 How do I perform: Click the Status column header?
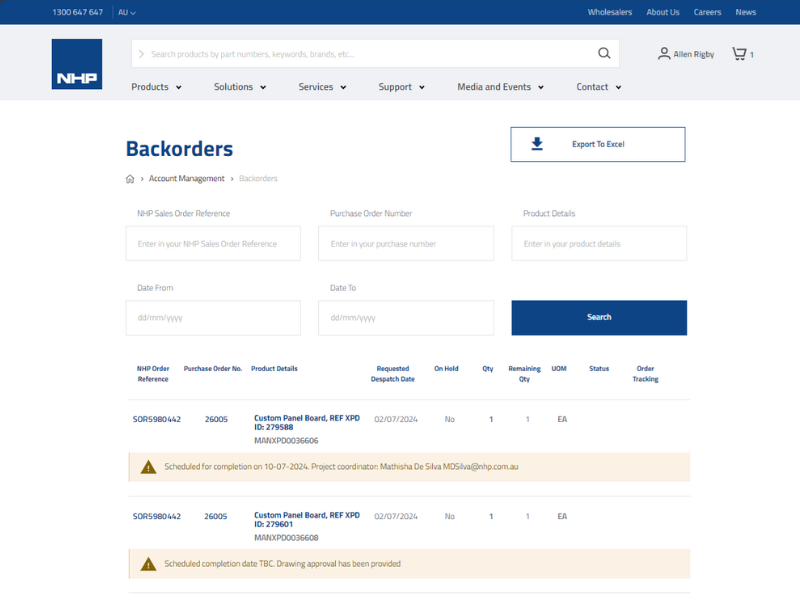tap(599, 368)
